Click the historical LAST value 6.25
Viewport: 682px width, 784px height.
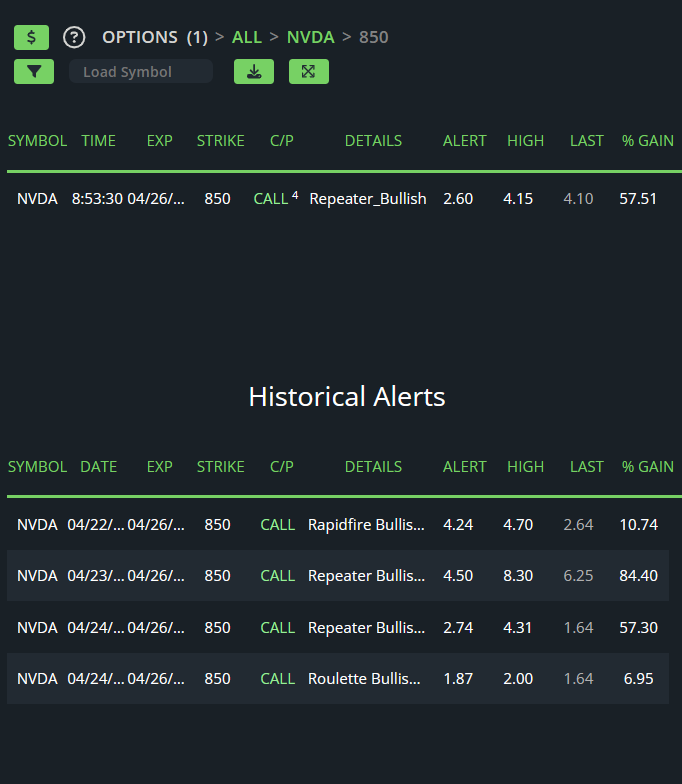click(578, 576)
